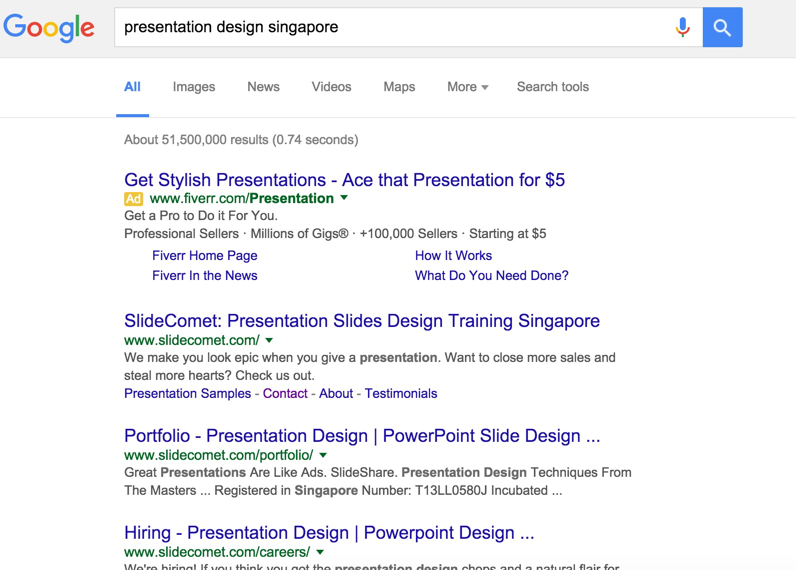Open What Do You Need Done? sitelink
The image size is (796, 570).
point(491,275)
